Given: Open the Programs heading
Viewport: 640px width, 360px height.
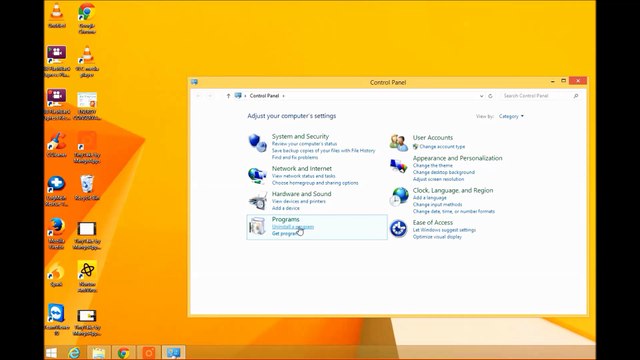Looking at the screenshot, I should click(285, 219).
